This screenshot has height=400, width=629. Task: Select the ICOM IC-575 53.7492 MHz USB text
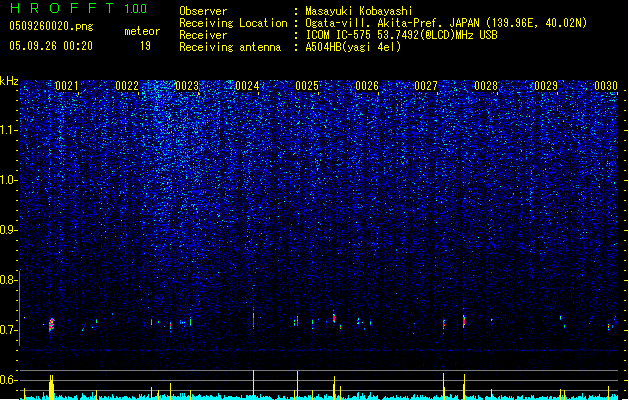(x=401, y=35)
